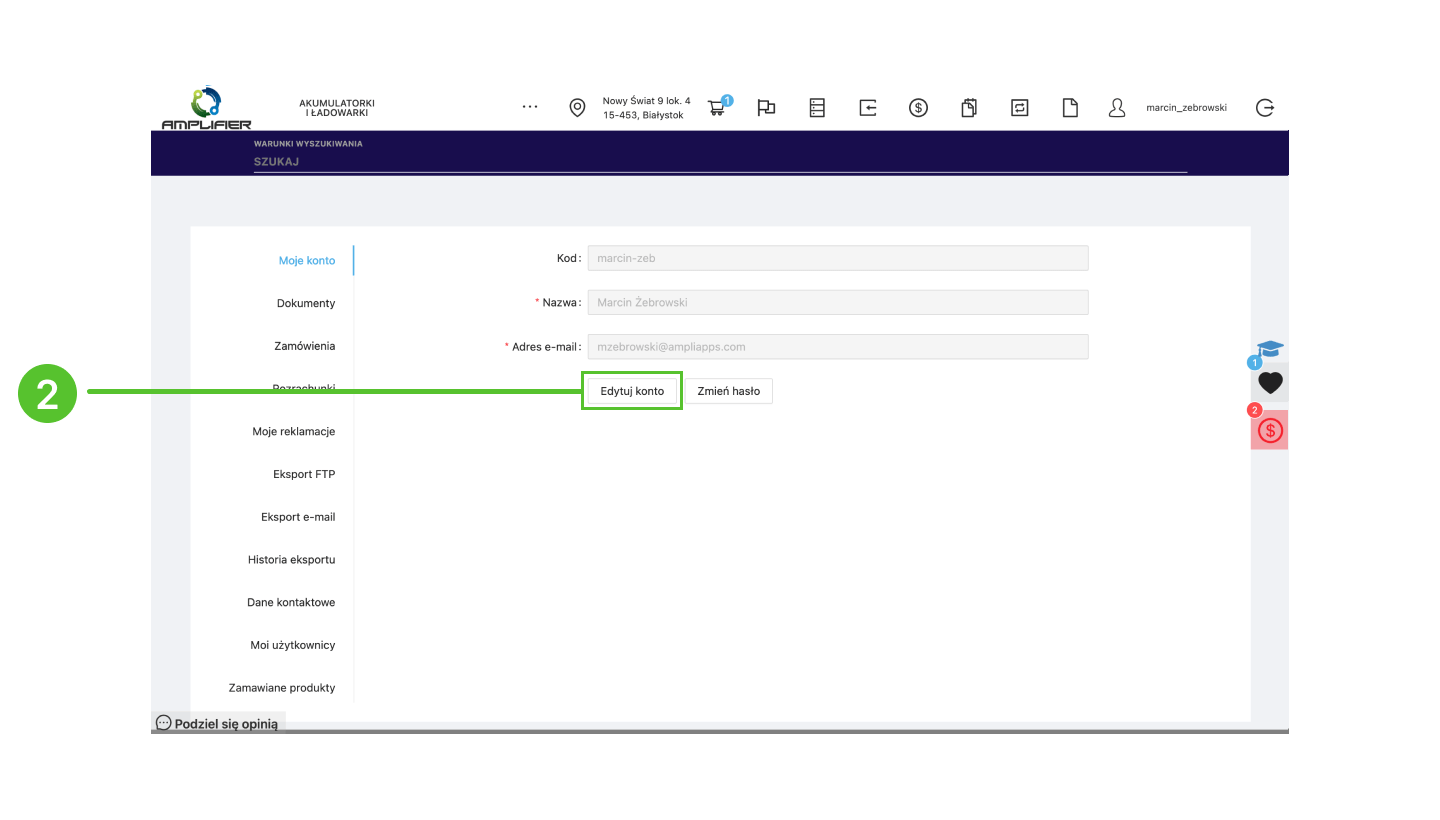1440x820 pixels.
Task: Click the marcin_zebrowski username
Action: click(x=1186, y=108)
